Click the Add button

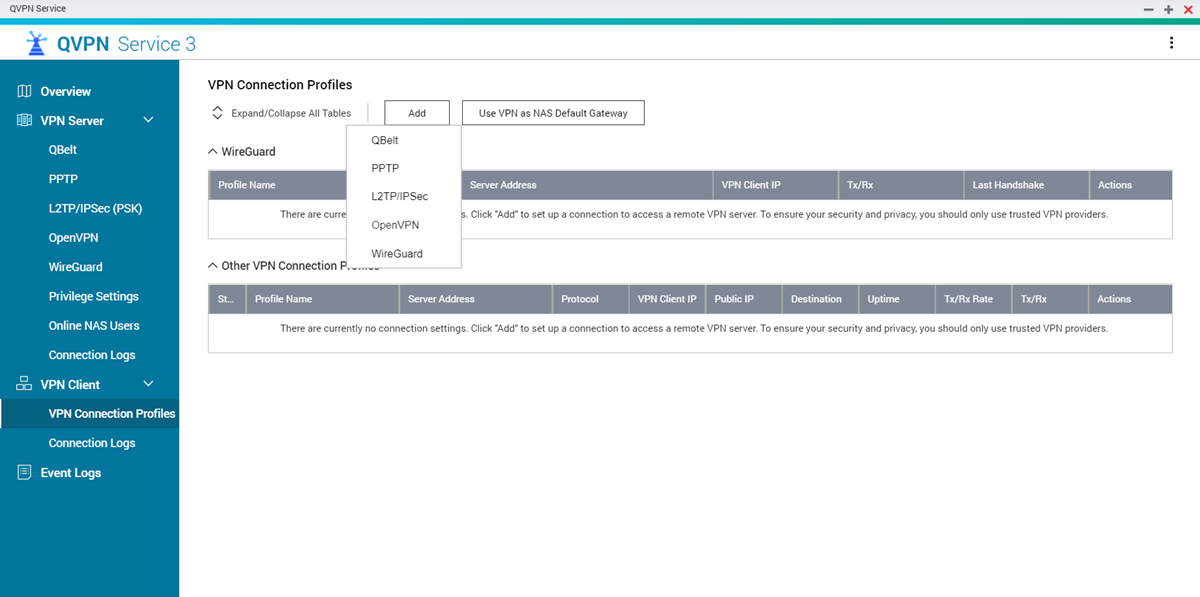[x=417, y=113]
